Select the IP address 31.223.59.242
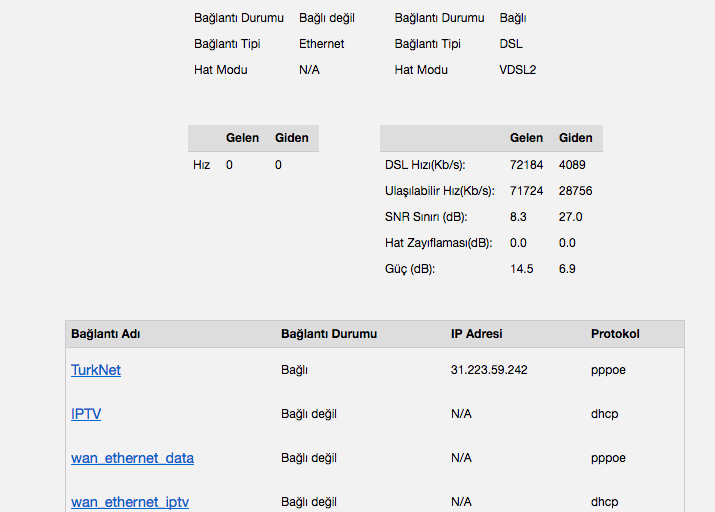 (489, 370)
